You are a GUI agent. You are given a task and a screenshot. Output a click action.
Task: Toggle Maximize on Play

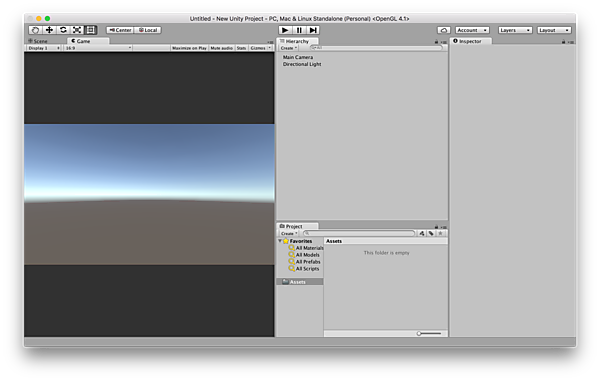189,48
